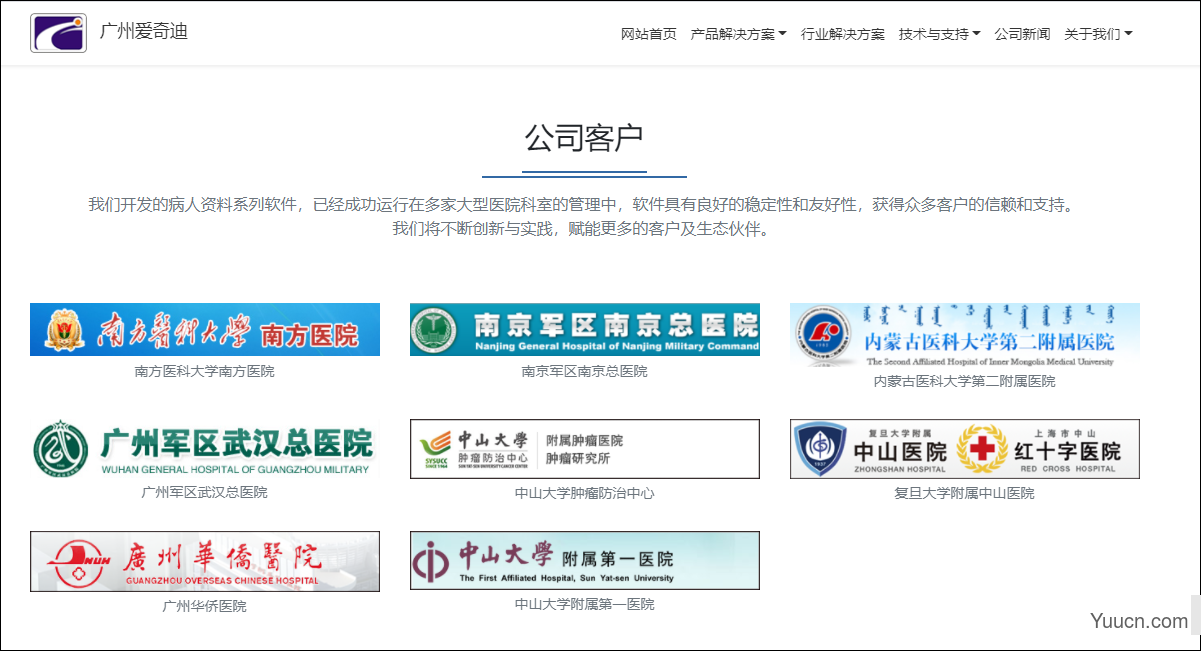
Task: Click the 广州军区武汉总医院 banner image
Action: [x=205, y=449]
